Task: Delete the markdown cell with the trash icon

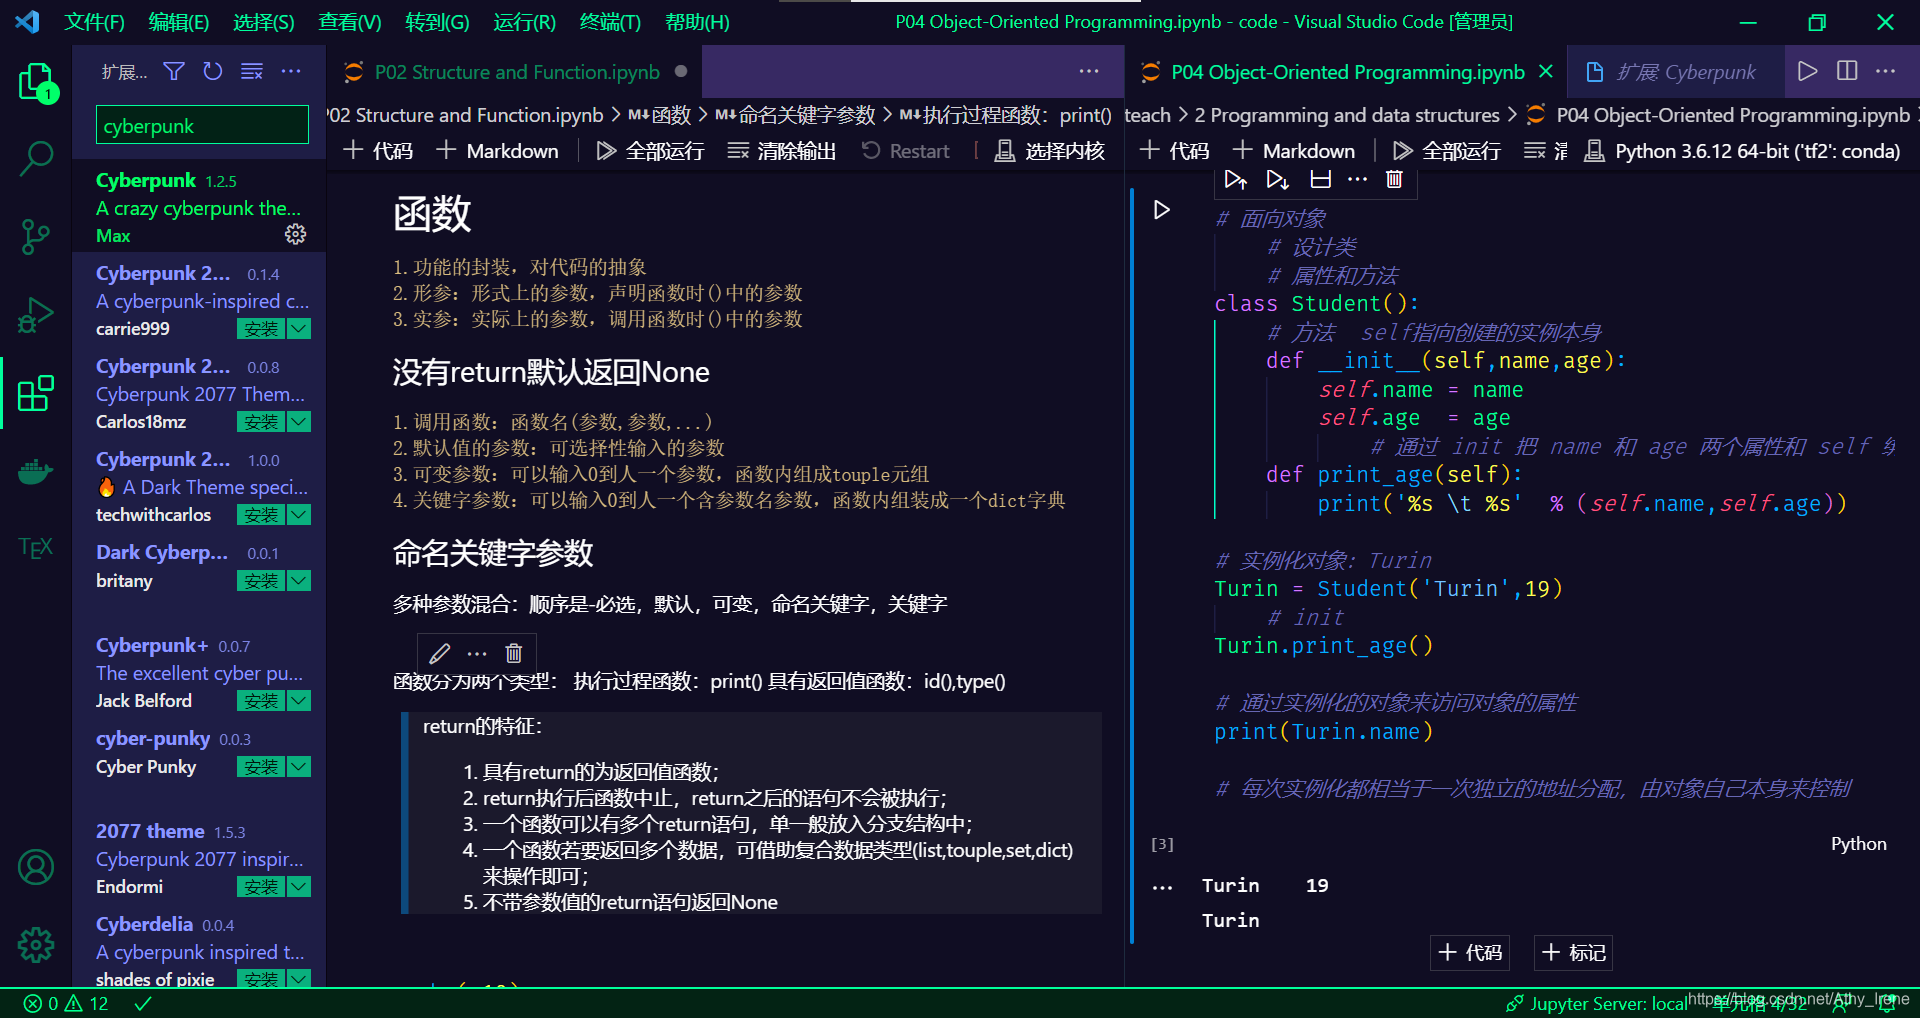Action: click(x=513, y=653)
